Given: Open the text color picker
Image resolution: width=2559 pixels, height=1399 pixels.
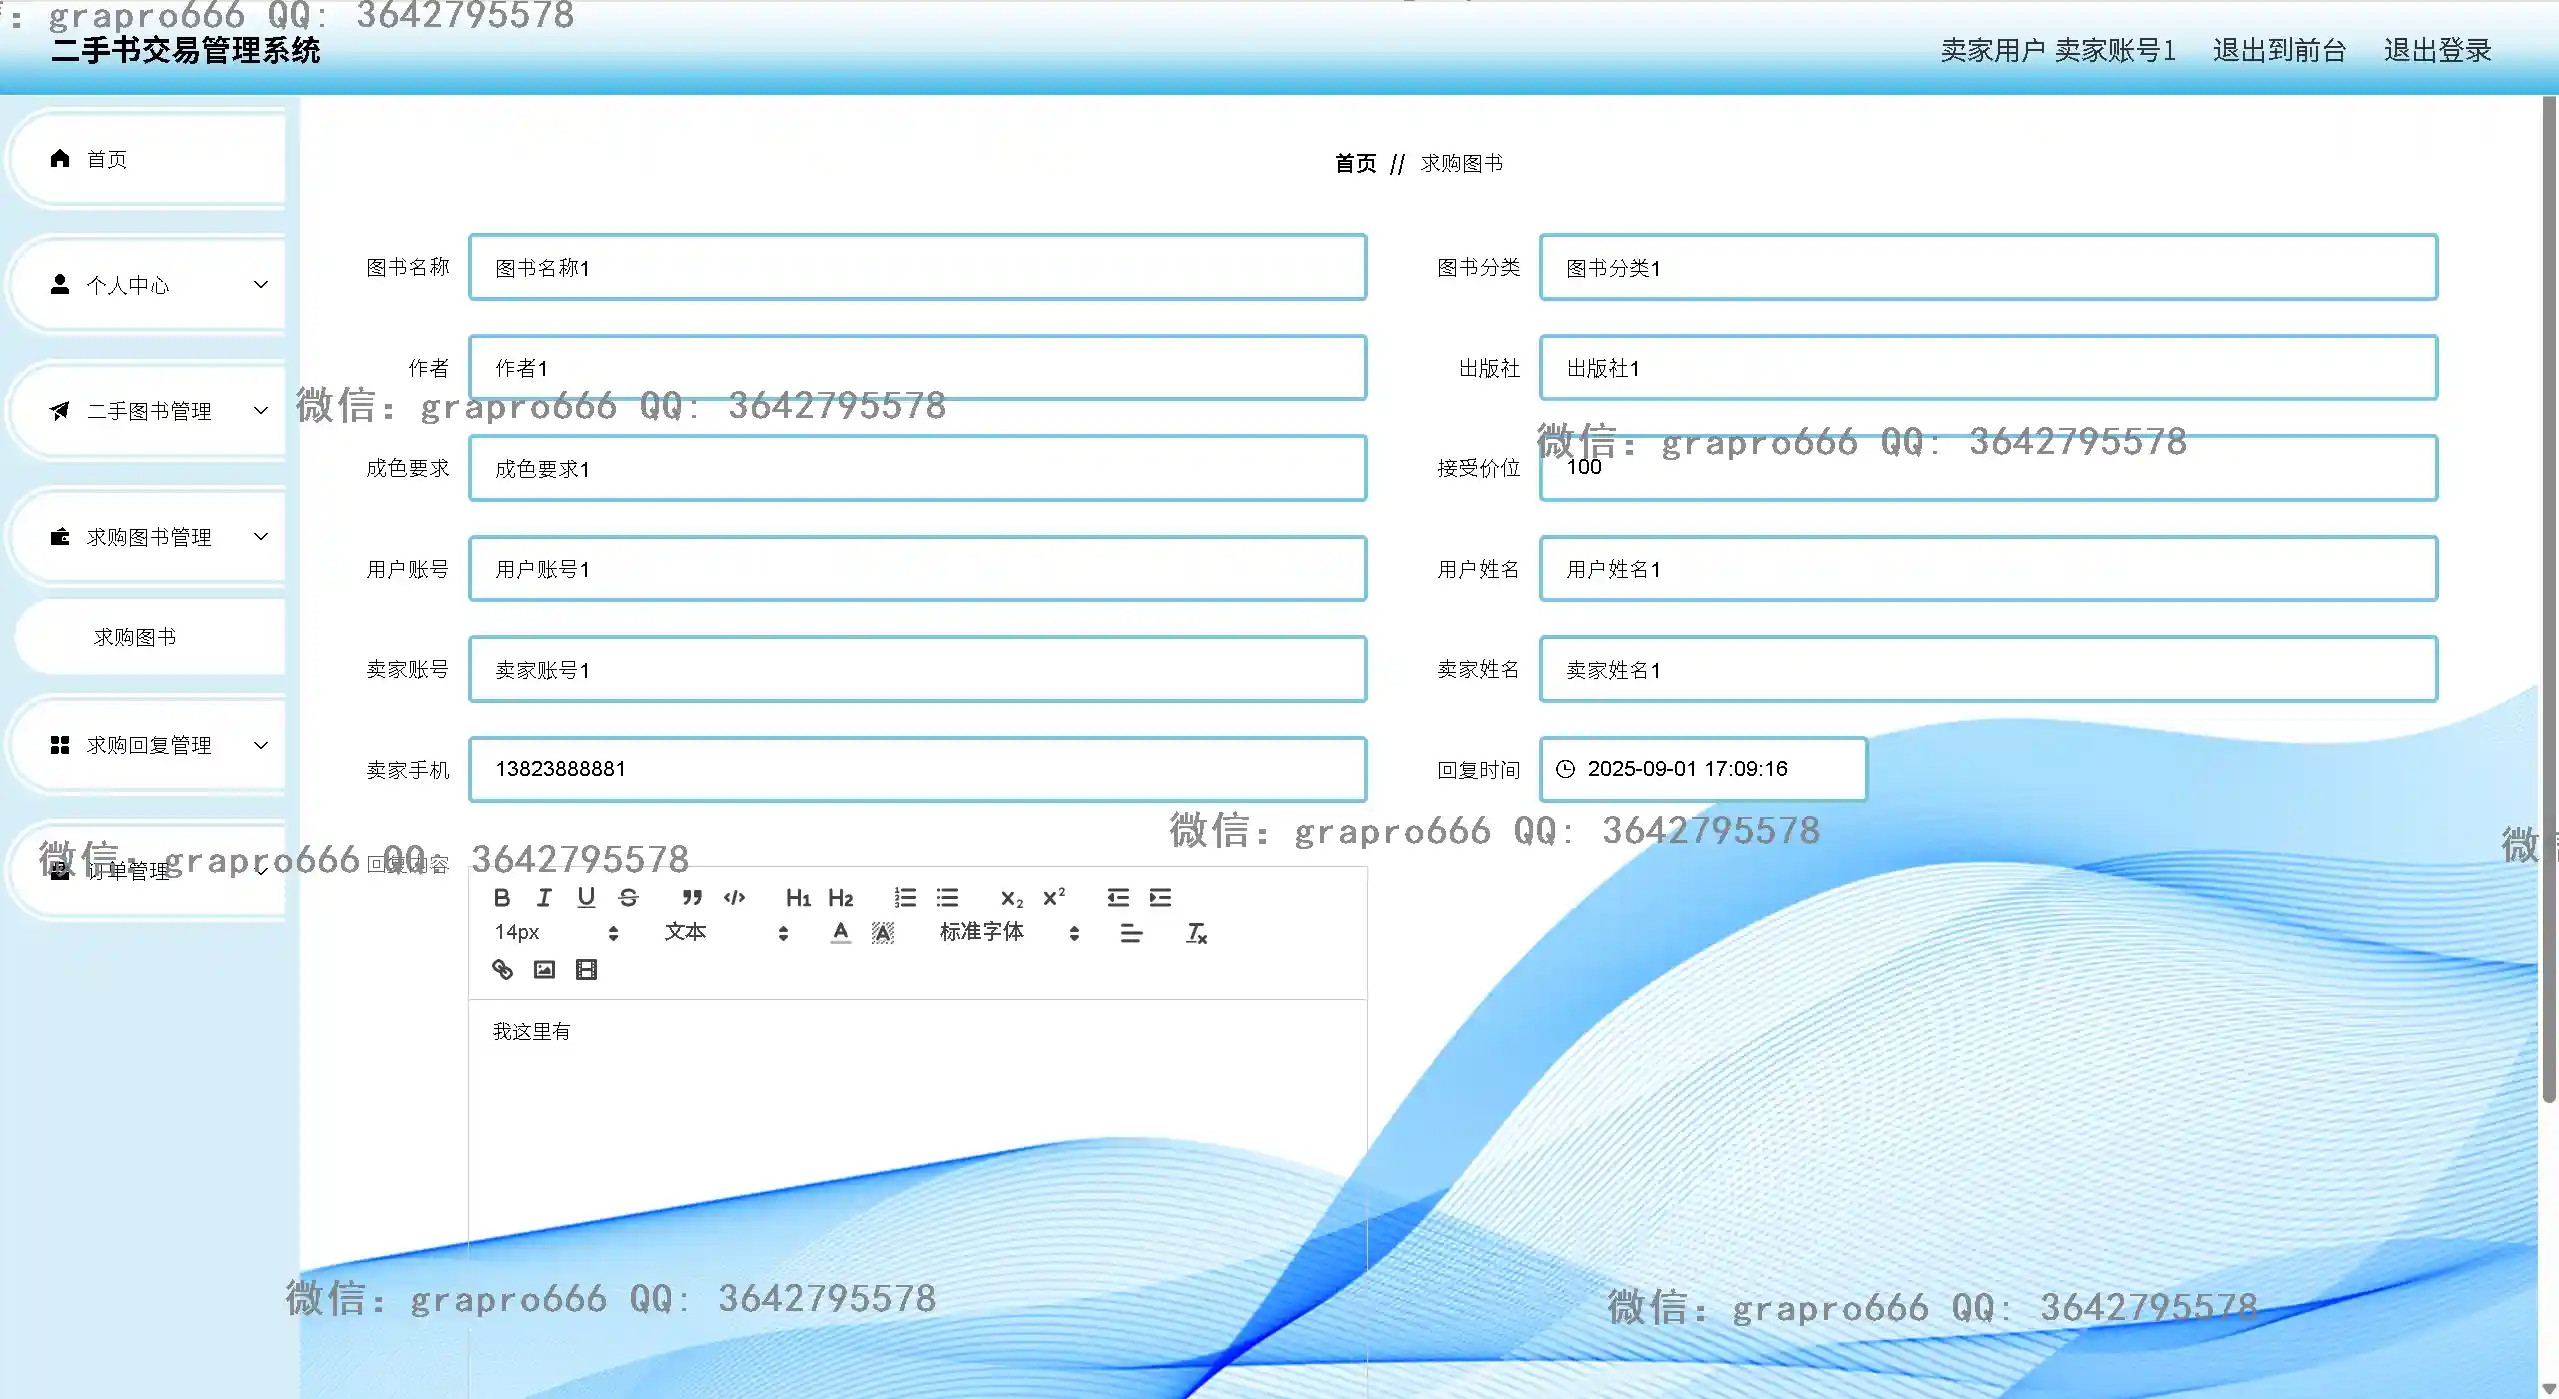Looking at the screenshot, I should [x=840, y=933].
